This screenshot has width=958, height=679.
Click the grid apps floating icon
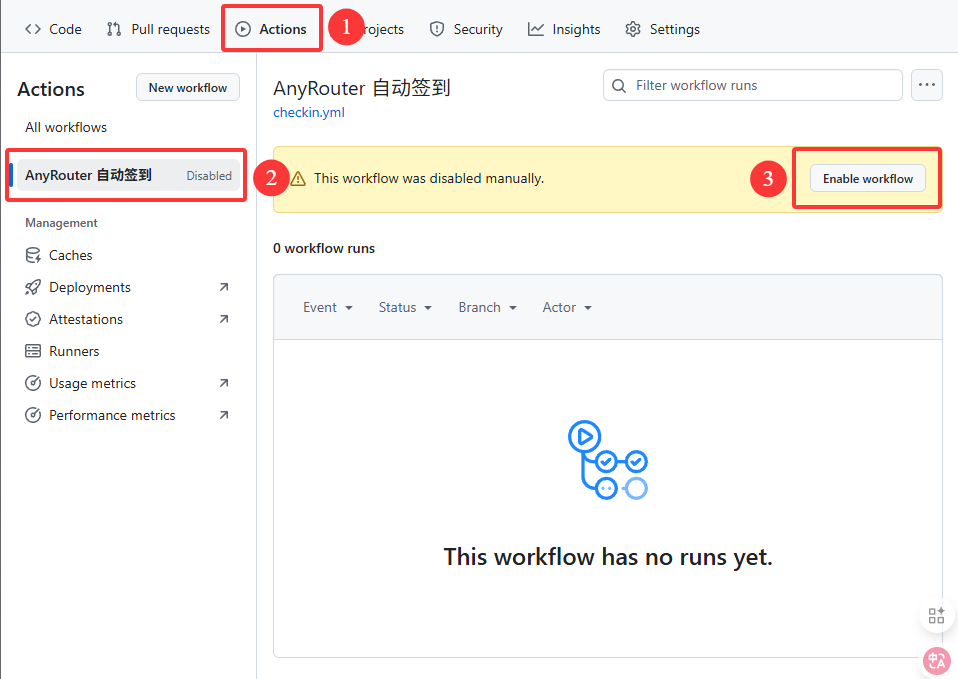click(936, 615)
